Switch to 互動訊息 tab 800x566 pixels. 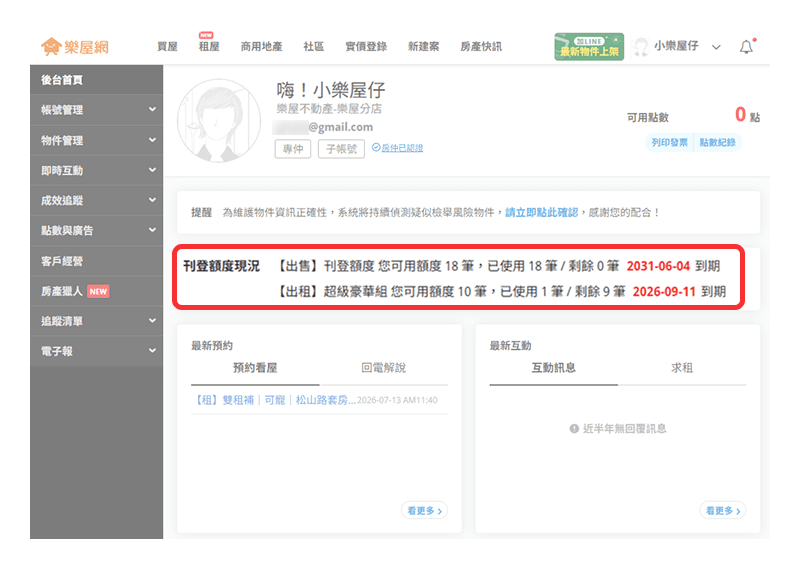pyautogui.click(x=554, y=368)
